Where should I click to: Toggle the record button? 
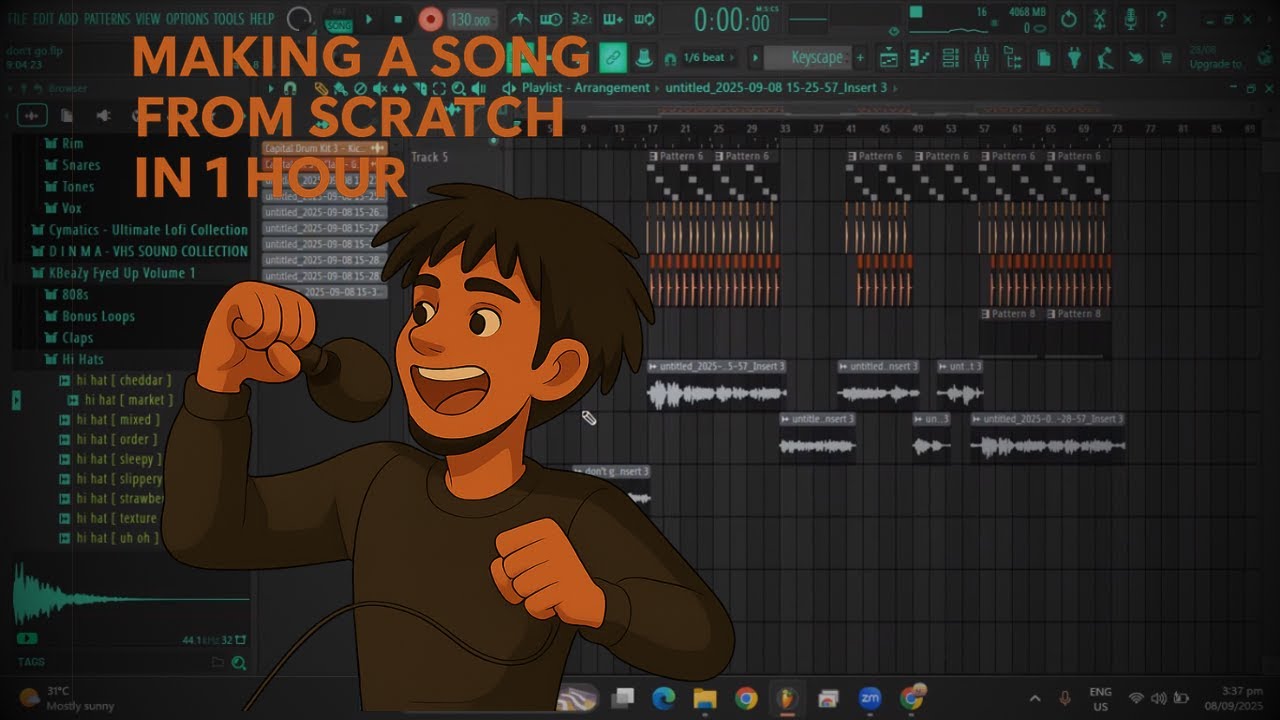pos(430,19)
